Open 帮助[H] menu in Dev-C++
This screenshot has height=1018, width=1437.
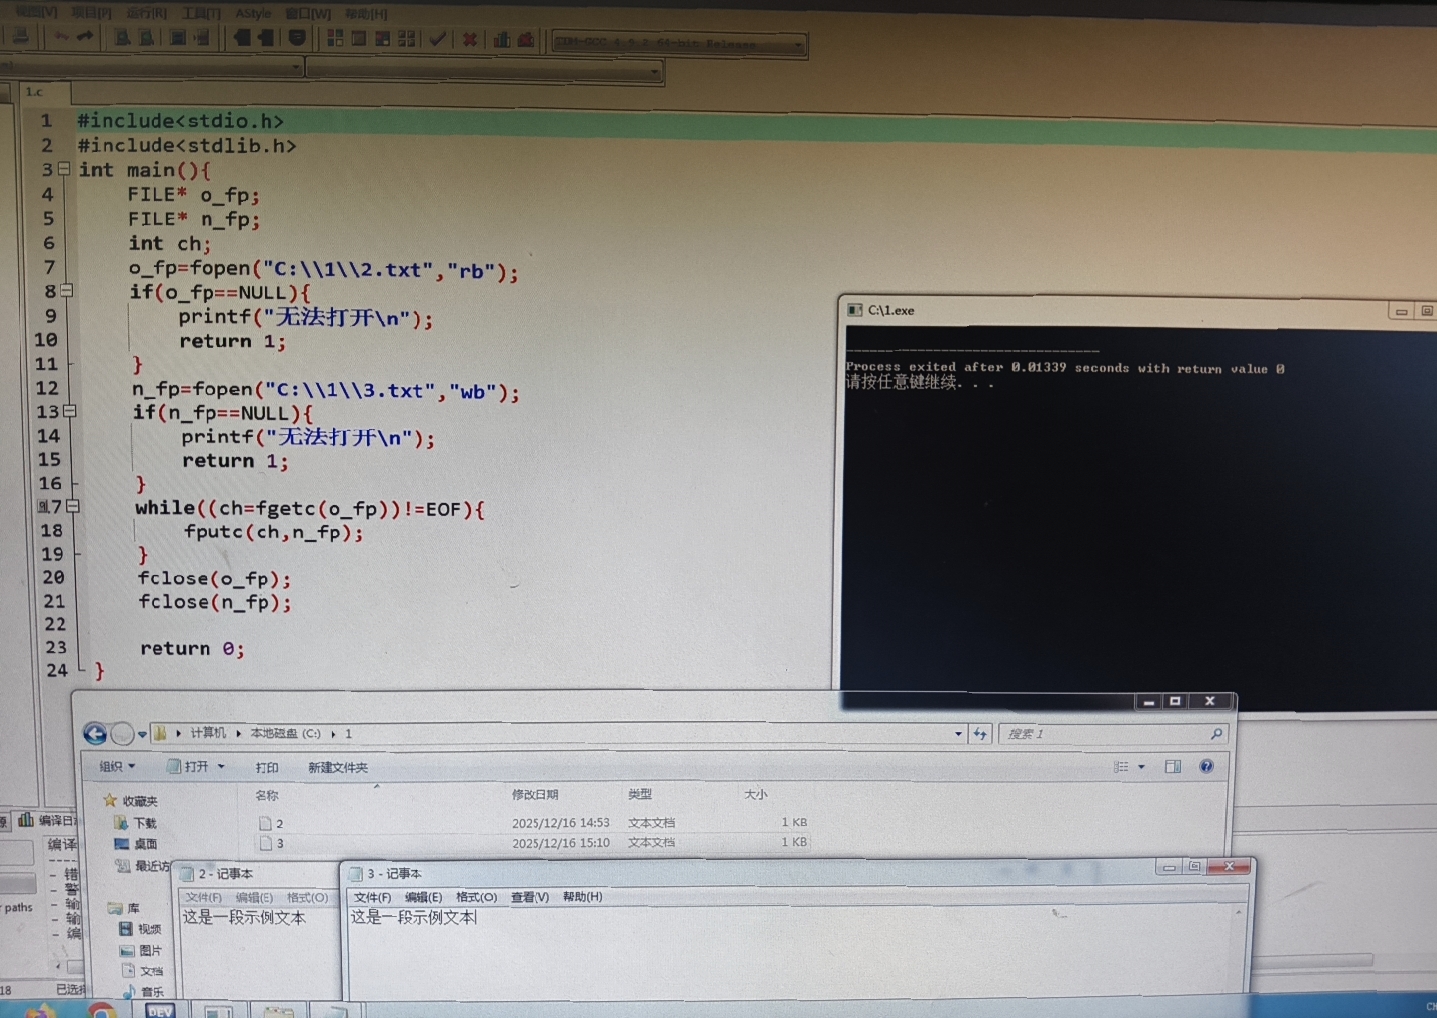(x=365, y=14)
